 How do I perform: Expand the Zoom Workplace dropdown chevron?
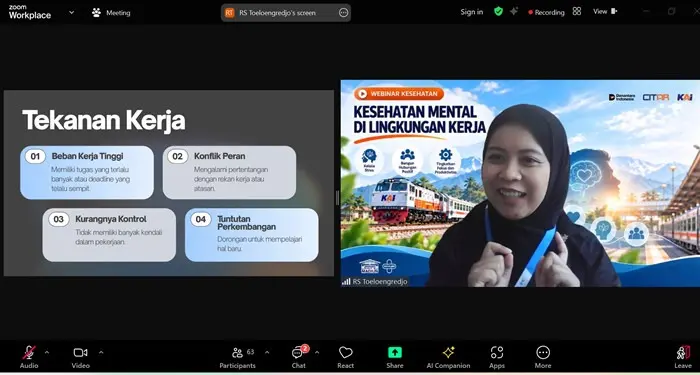coord(71,12)
